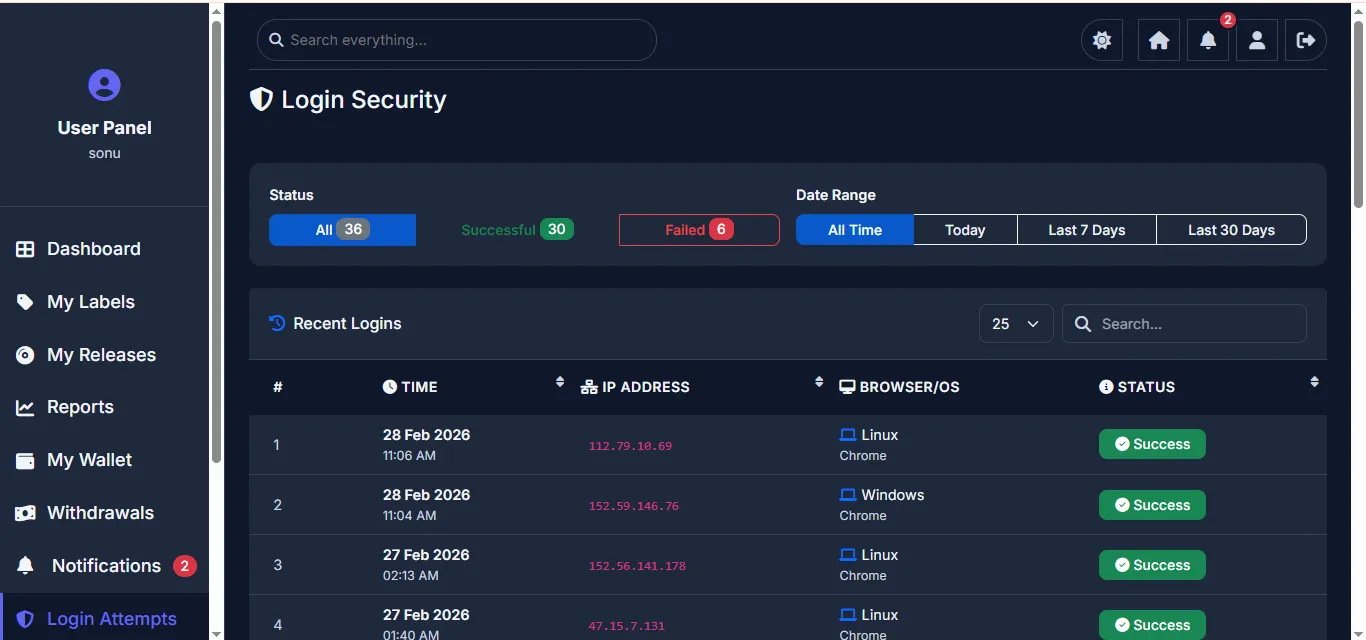Click the theme settings sun icon

pos(1102,40)
